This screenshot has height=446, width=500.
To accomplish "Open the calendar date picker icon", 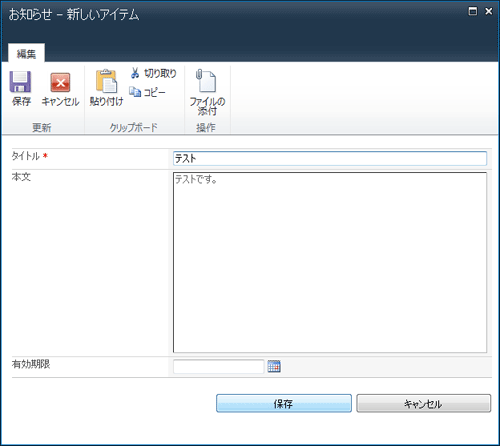I will click(x=274, y=366).
